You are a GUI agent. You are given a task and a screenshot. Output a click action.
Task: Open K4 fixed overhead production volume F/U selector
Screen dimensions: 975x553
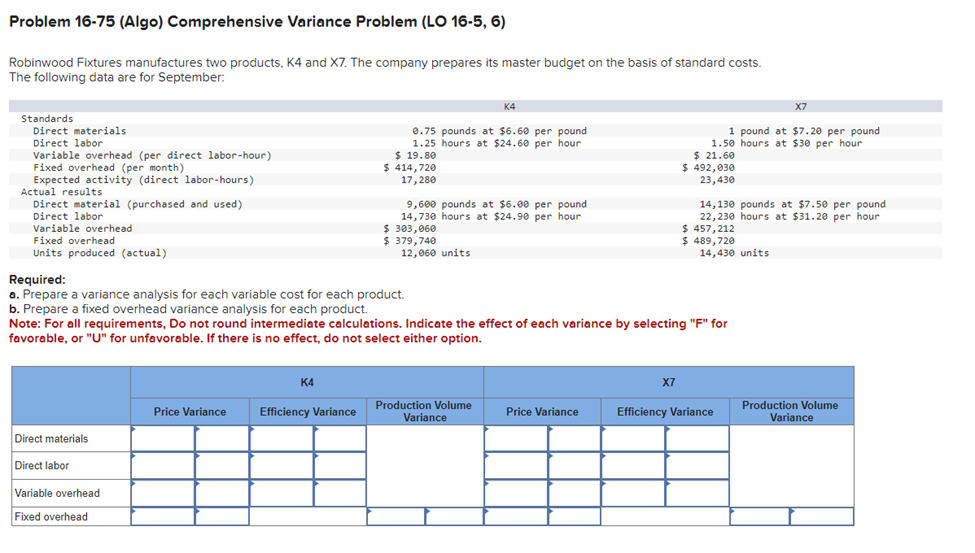coord(455,516)
